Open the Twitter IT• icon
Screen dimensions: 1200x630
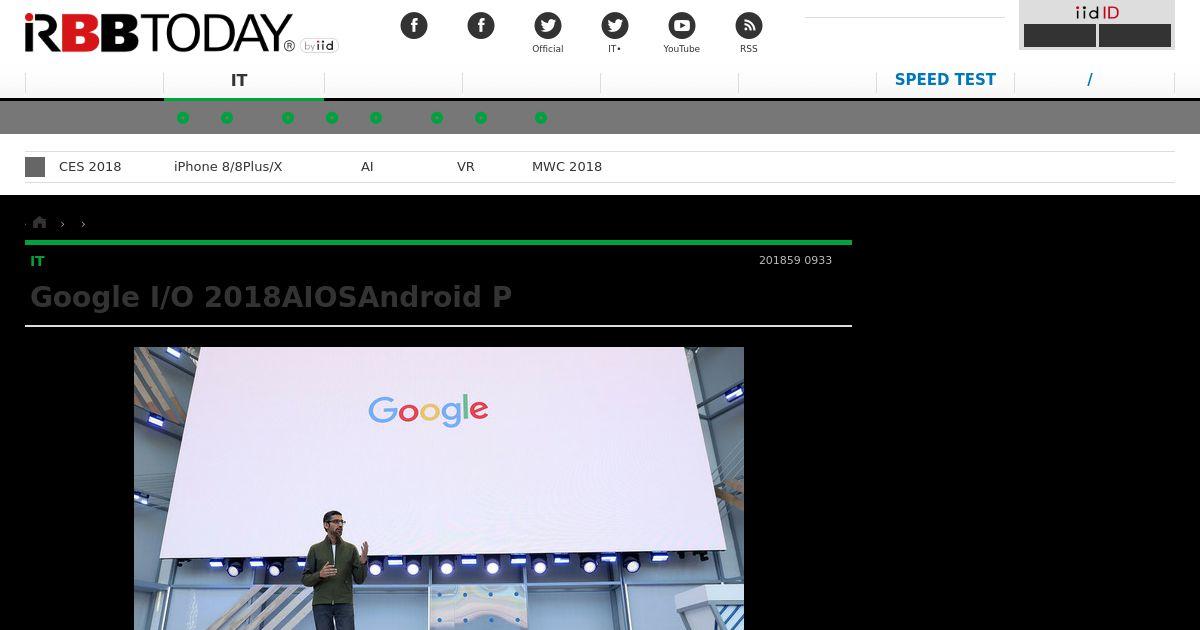point(615,26)
